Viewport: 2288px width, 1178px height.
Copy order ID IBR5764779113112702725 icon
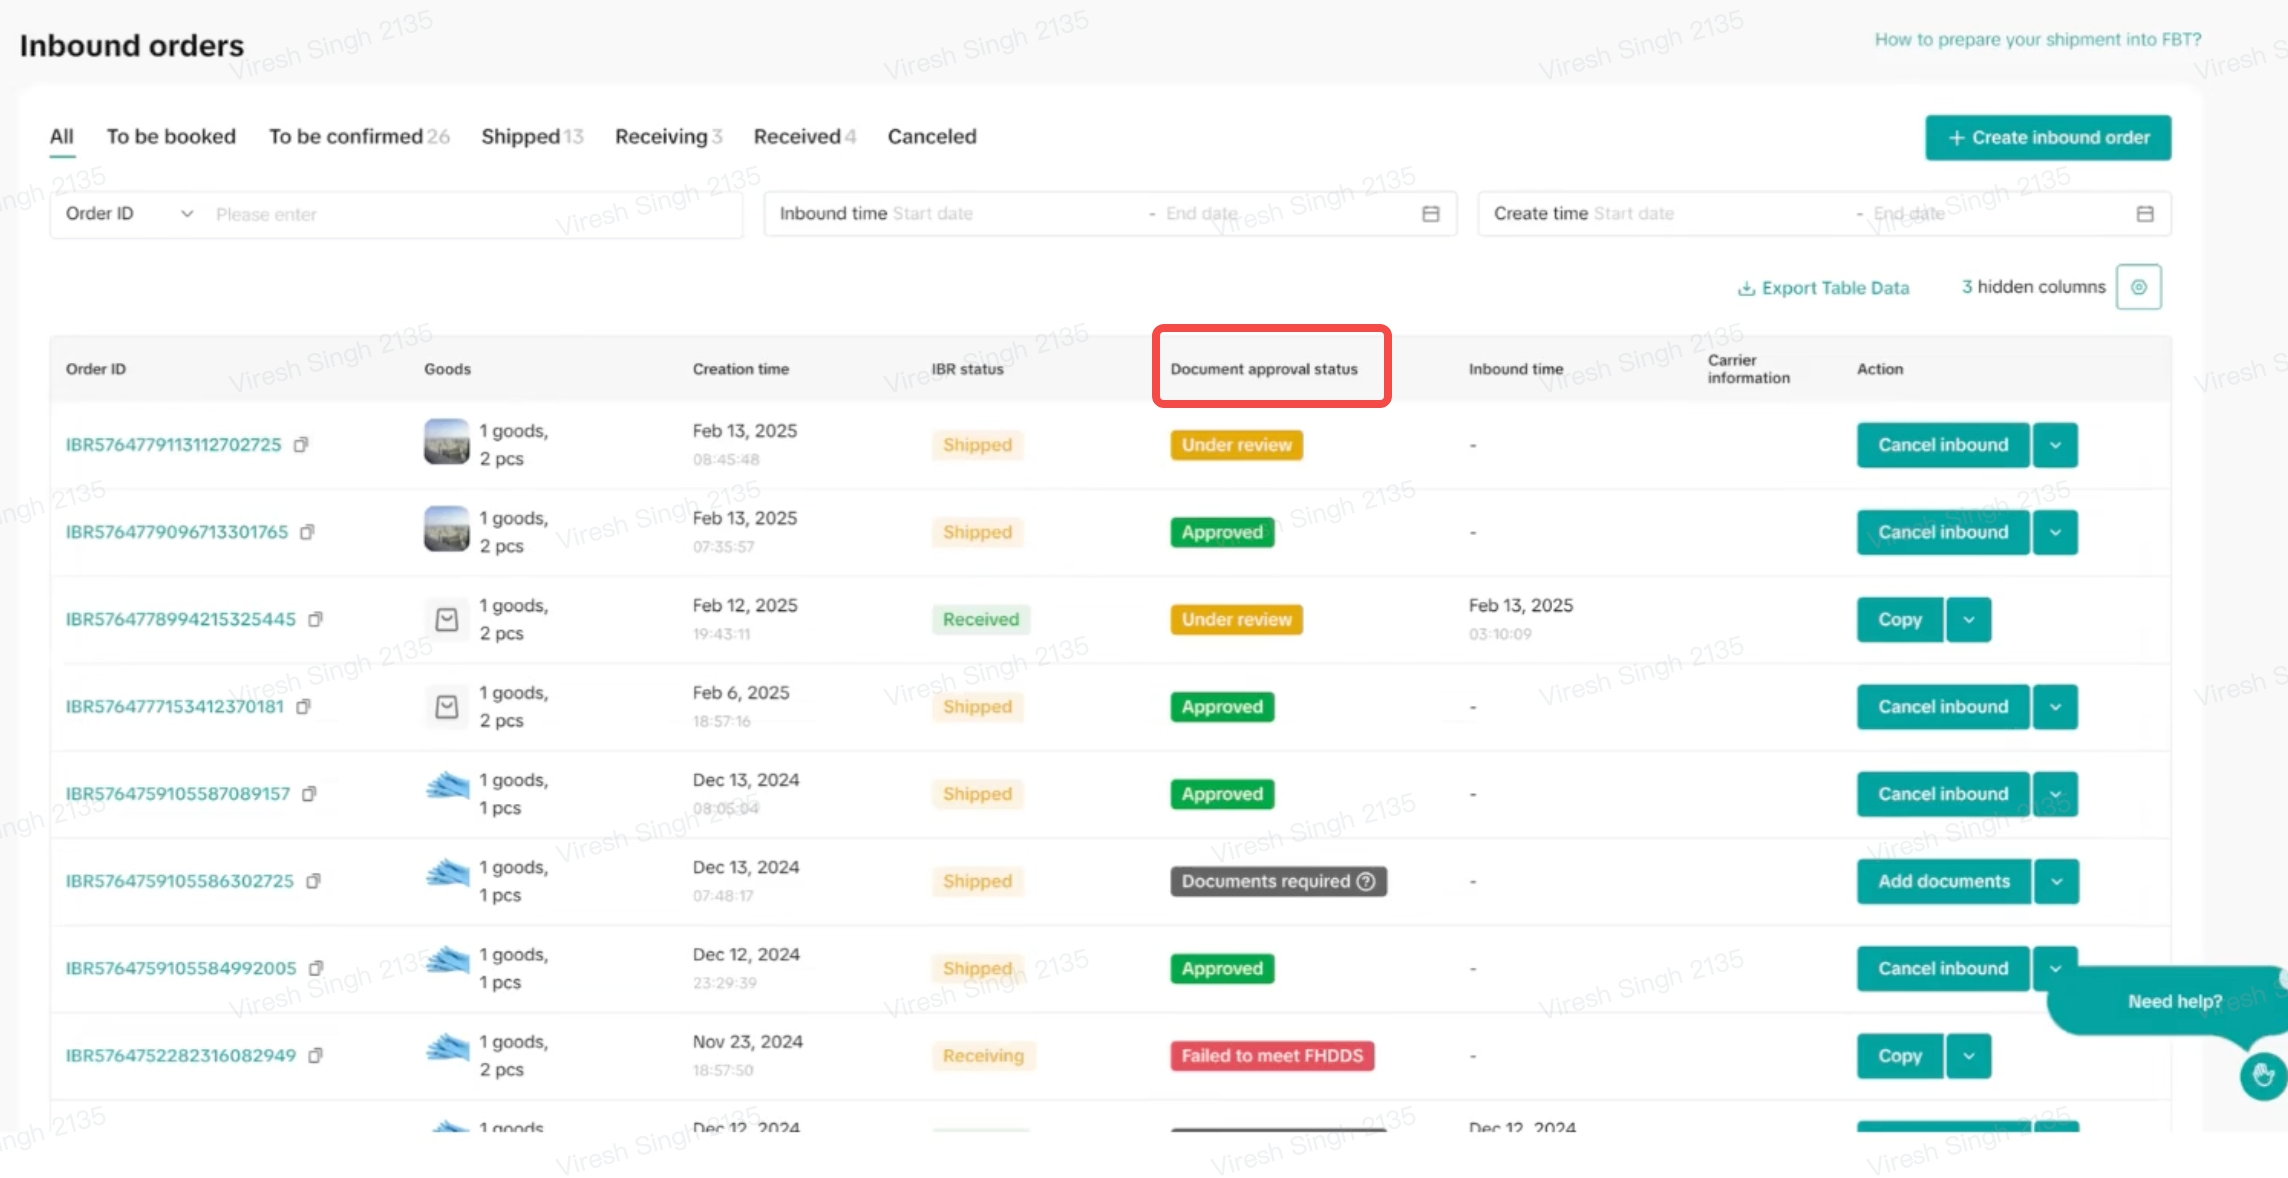click(301, 445)
